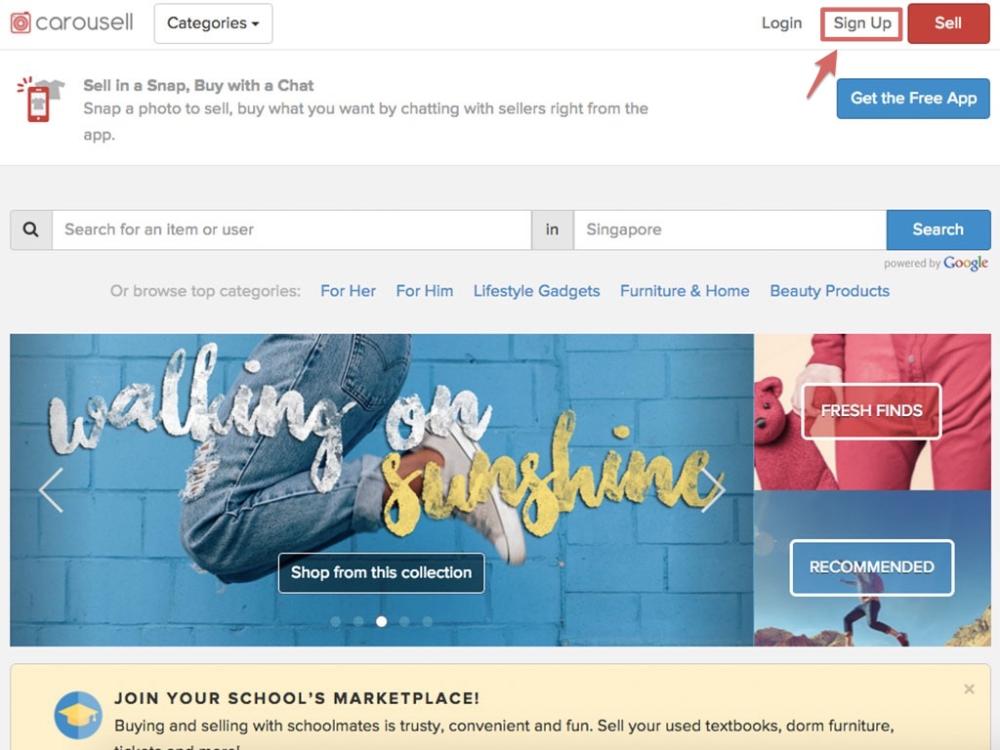Browse the Lifestyle Gadgets category
Screen dimensions: 1000x750
coord(536,291)
